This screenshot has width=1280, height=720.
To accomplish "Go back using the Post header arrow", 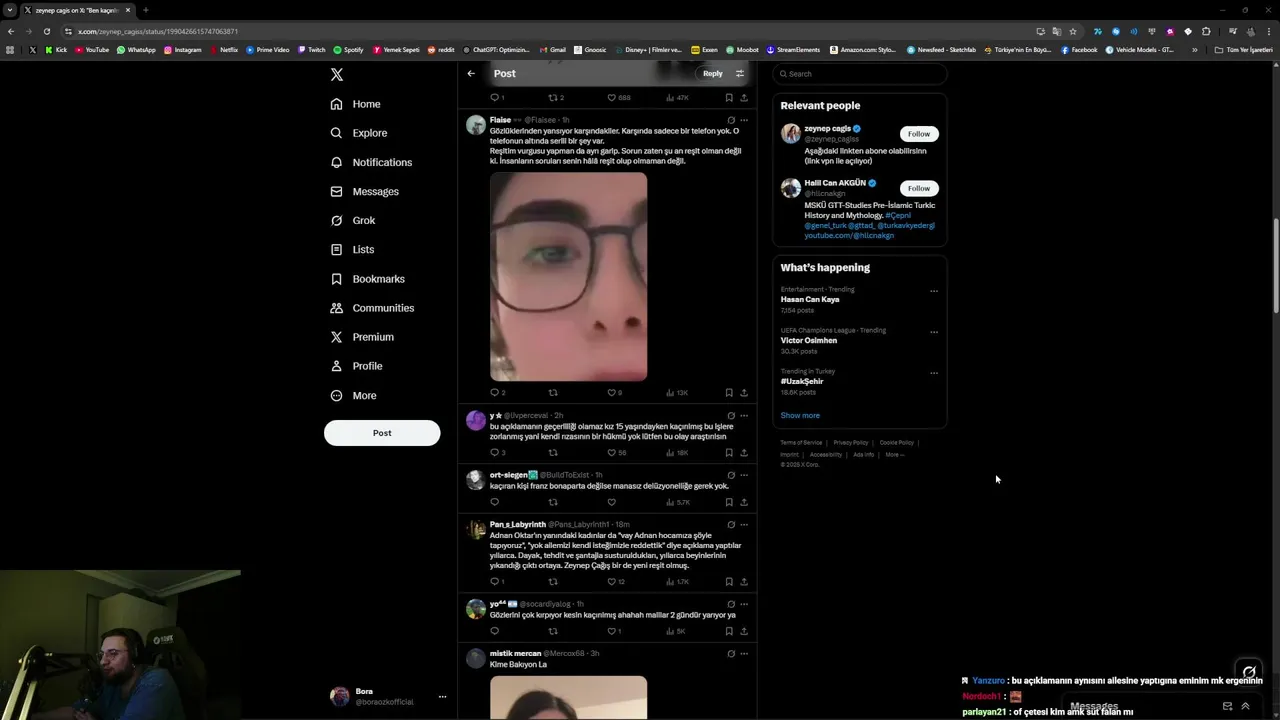I will click(471, 73).
